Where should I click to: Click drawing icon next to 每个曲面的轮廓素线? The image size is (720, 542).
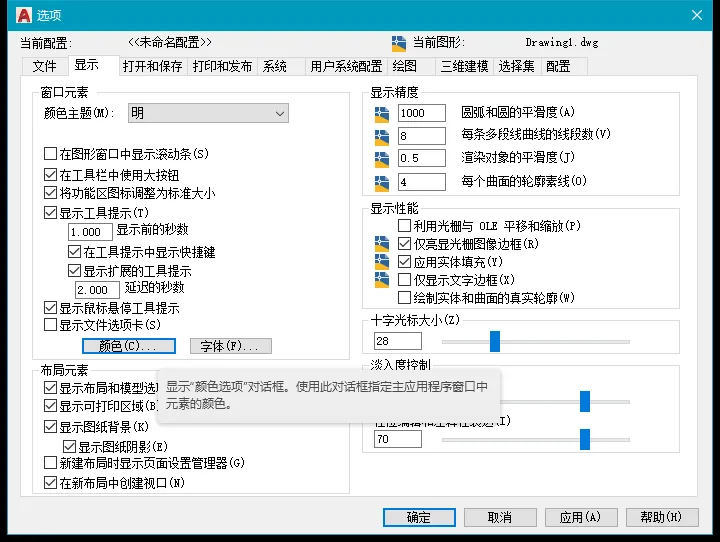pos(382,183)
